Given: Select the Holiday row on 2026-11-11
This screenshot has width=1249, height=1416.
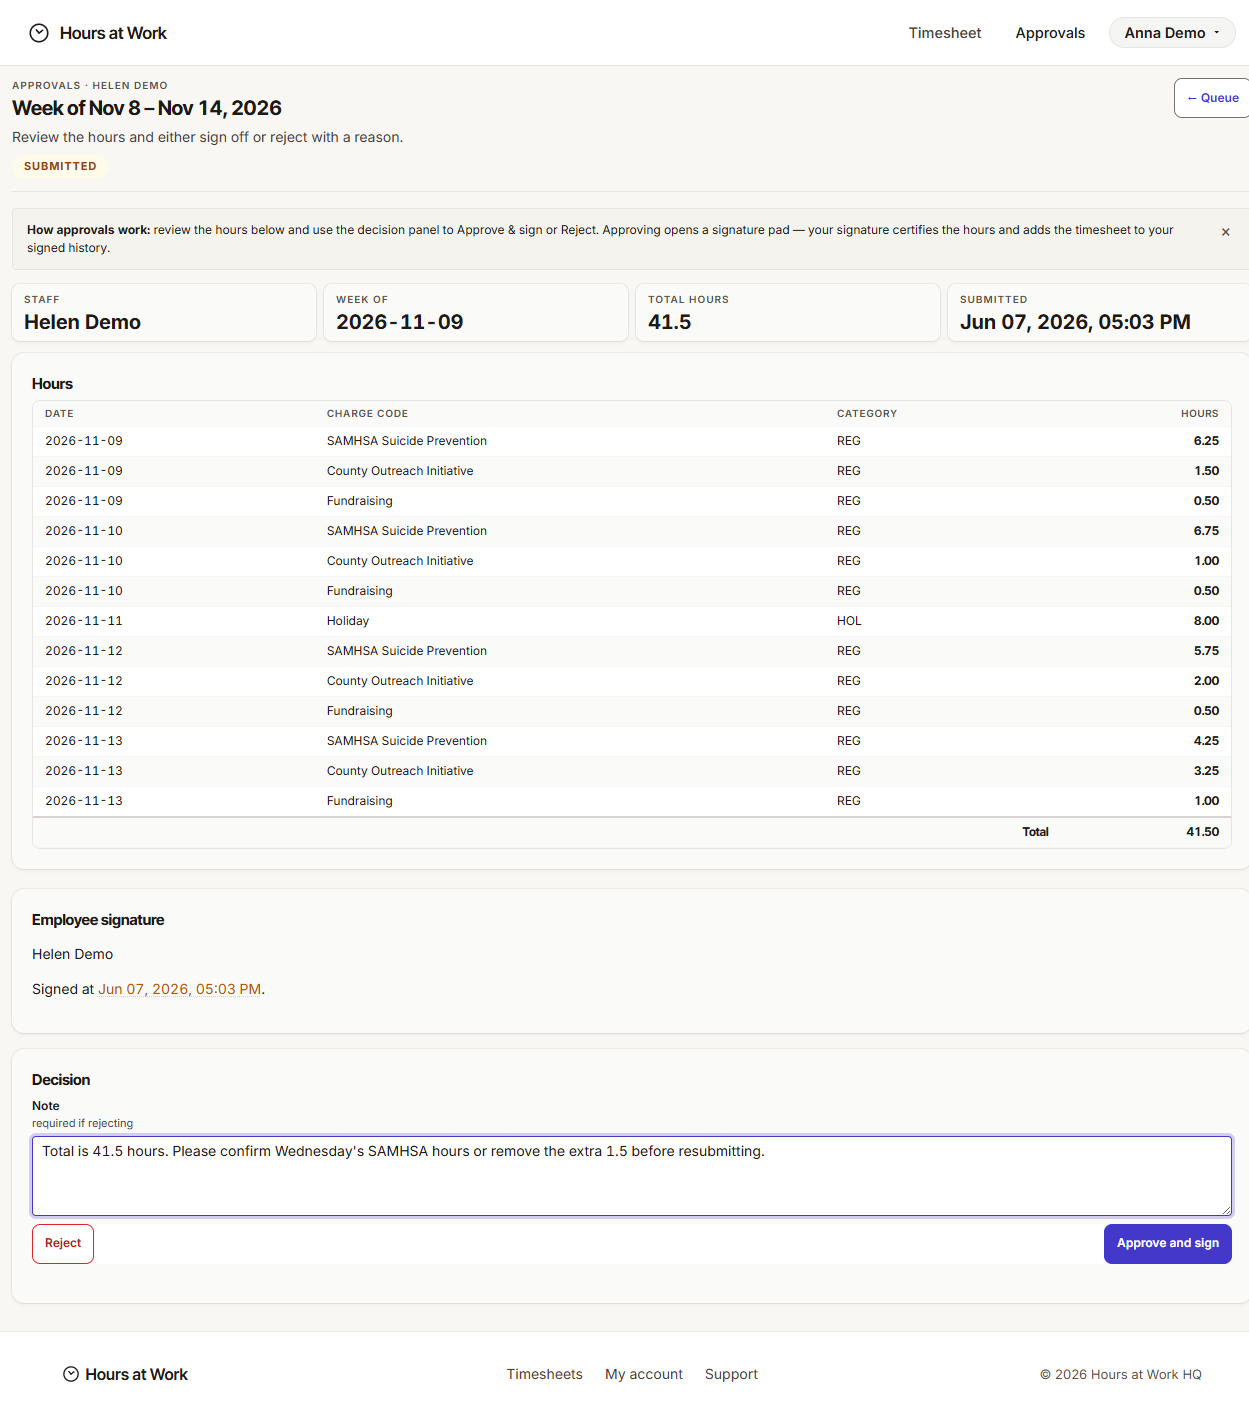Looking at the screenshot, I should [632, 621].
